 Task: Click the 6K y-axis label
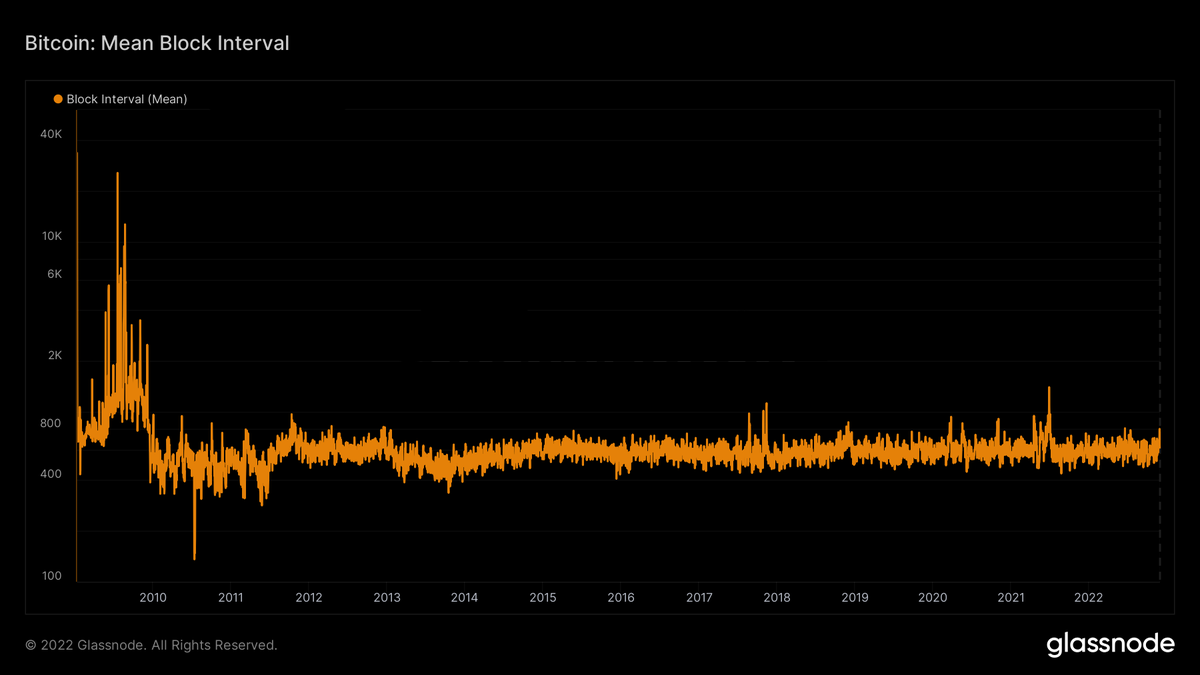[54, 274]
